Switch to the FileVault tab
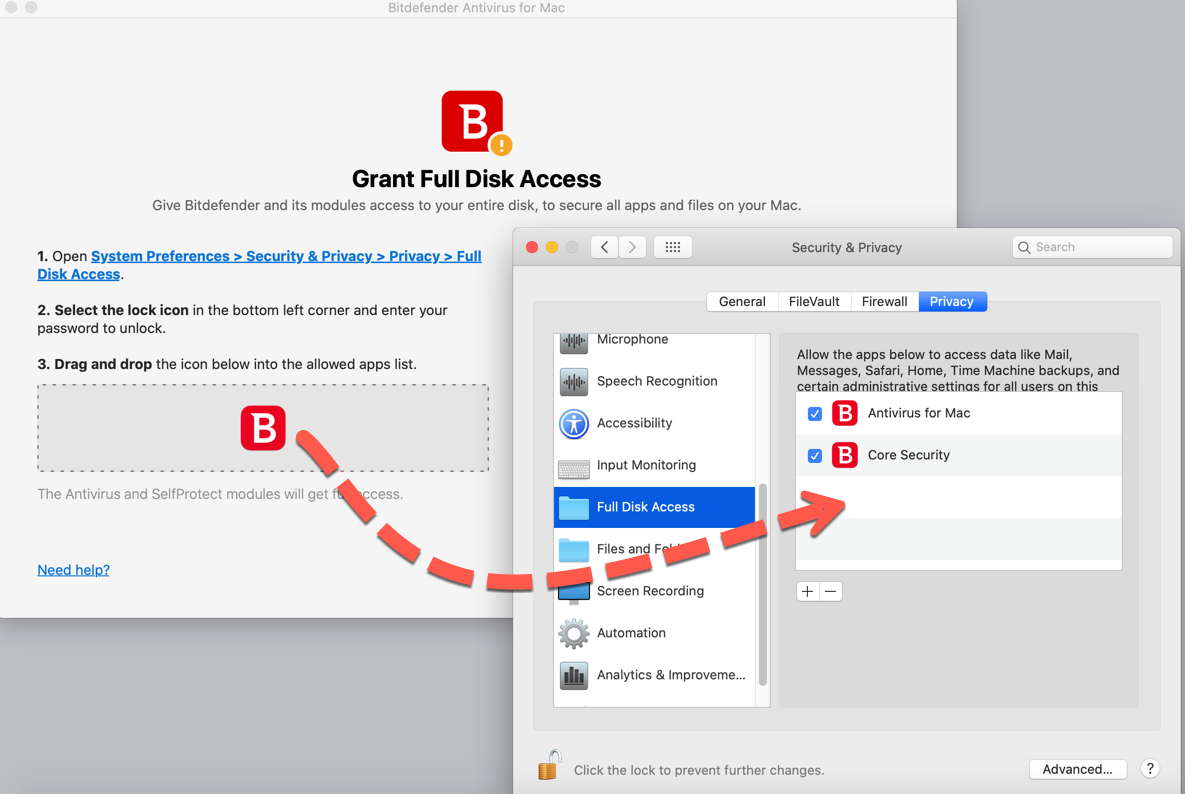 pyautogui.click(x=813, y=300)
